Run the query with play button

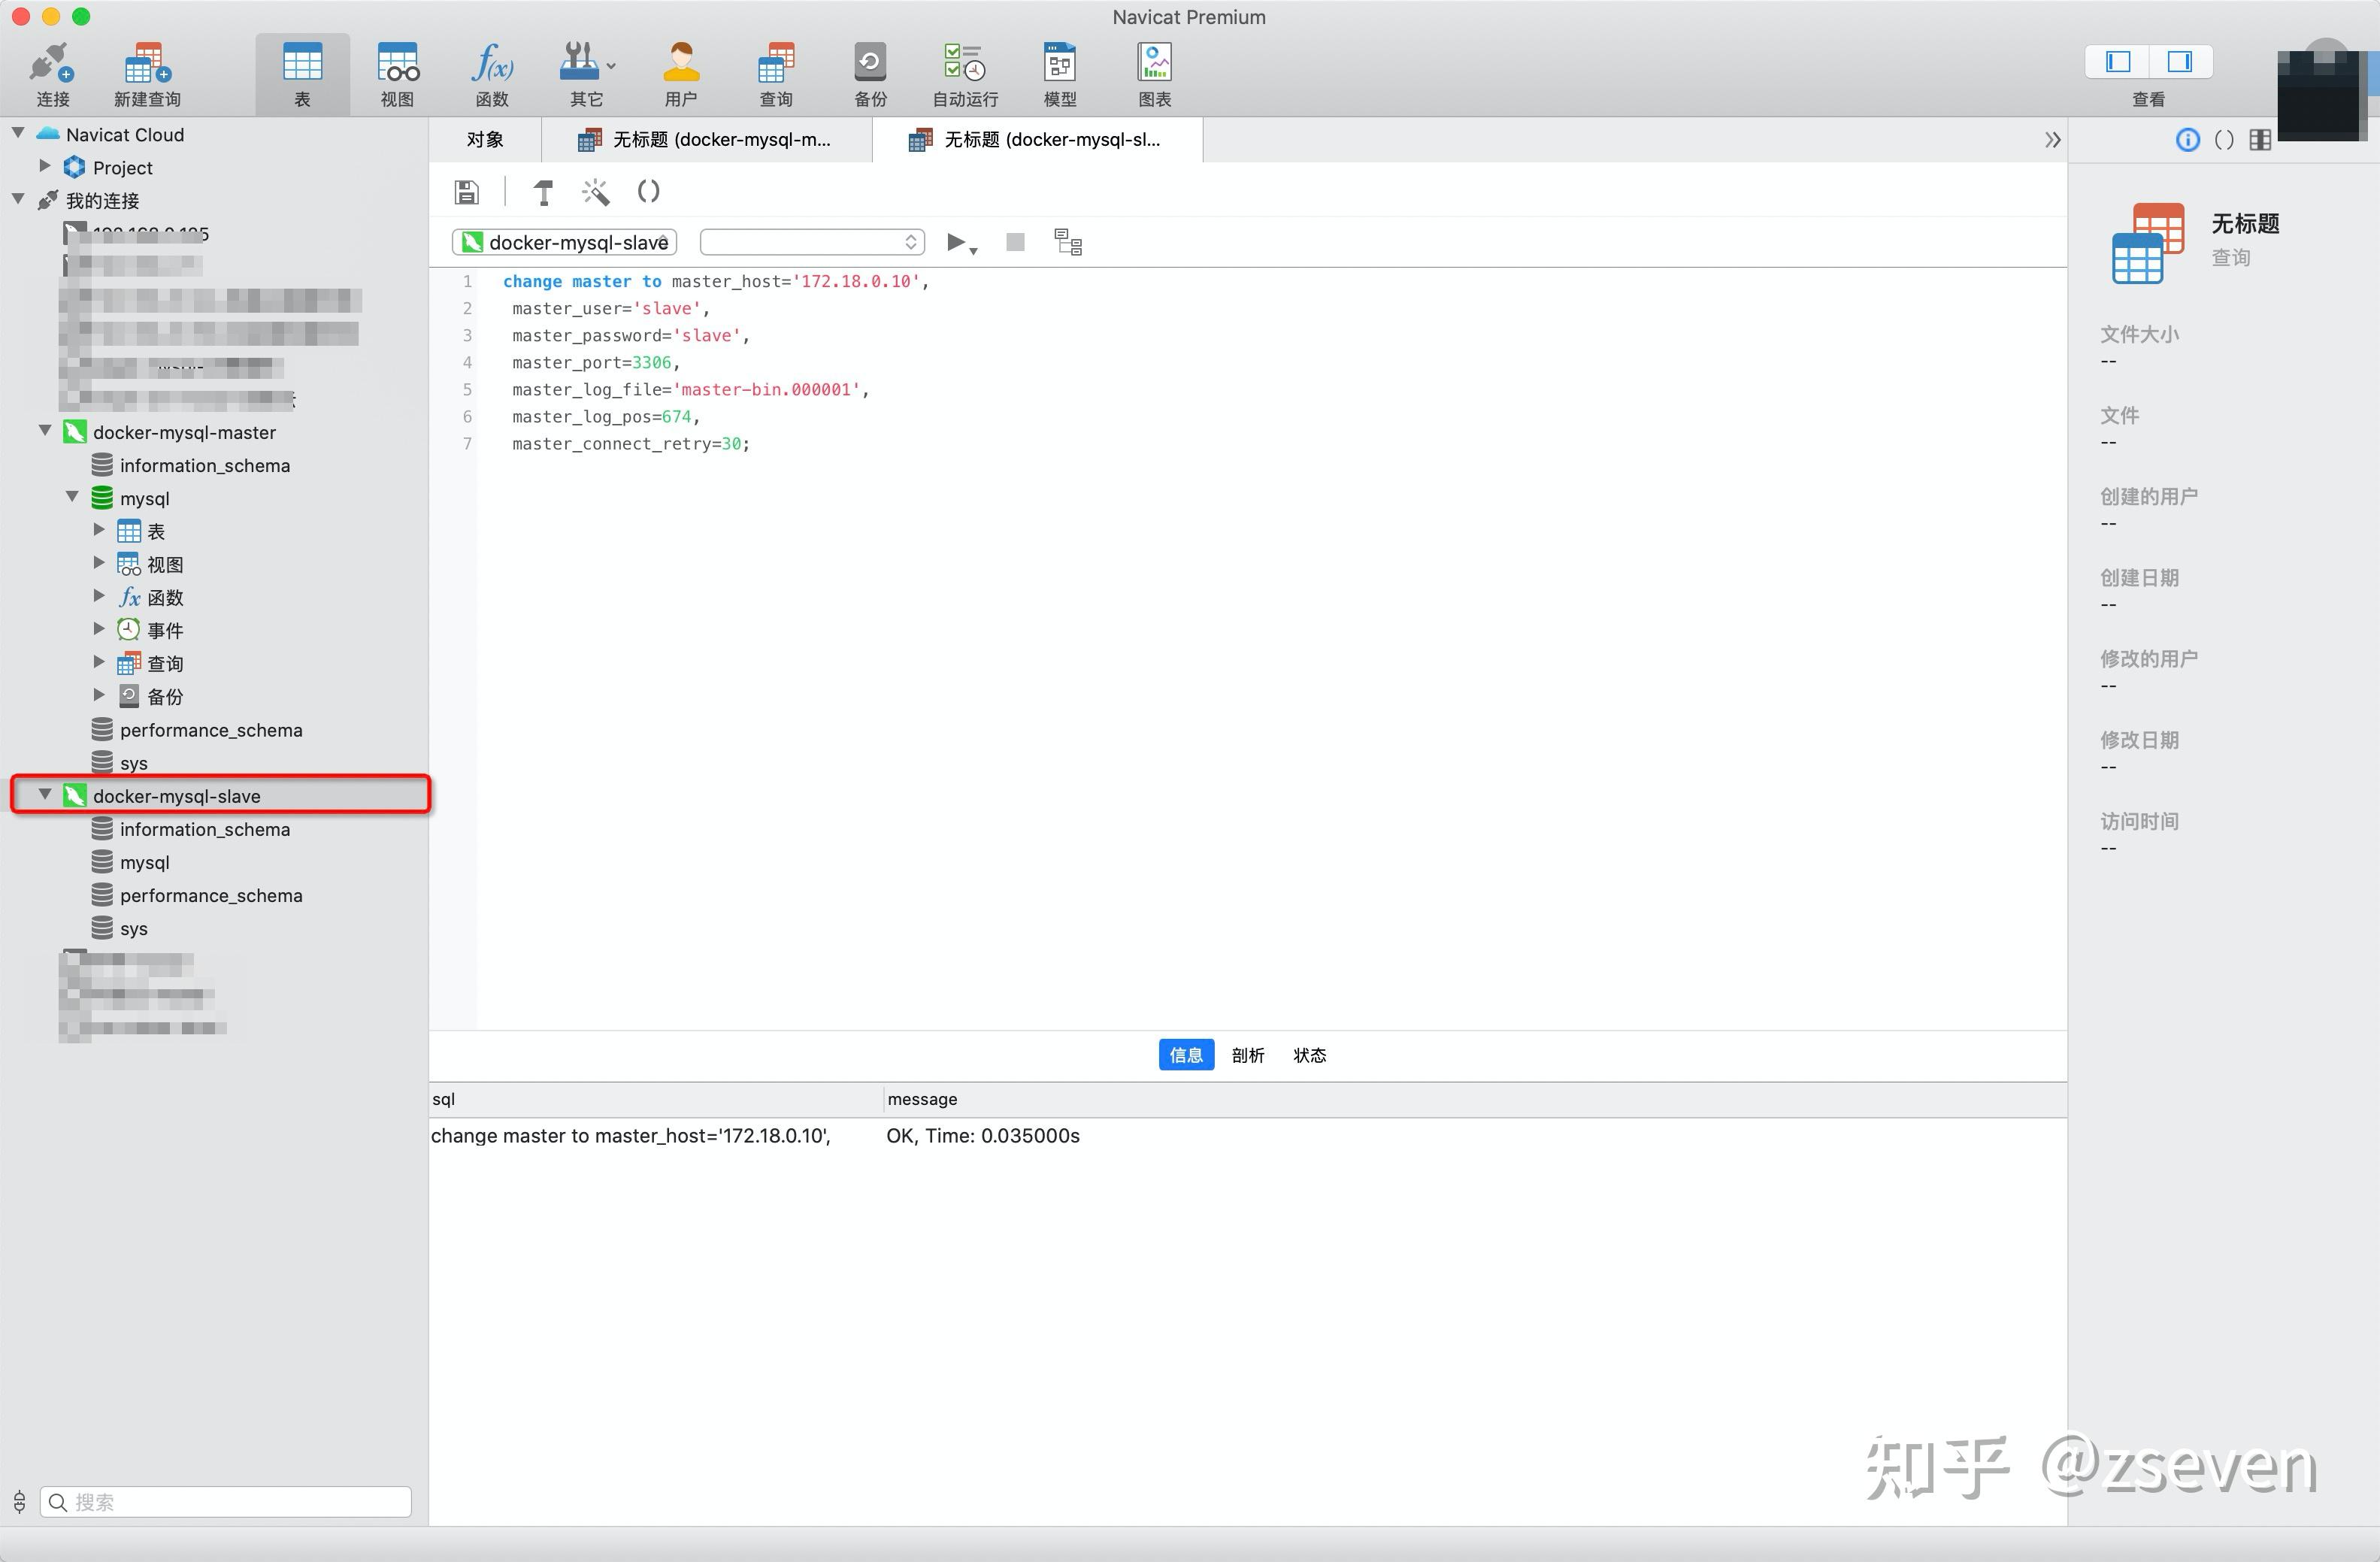(x=956, y=242)
